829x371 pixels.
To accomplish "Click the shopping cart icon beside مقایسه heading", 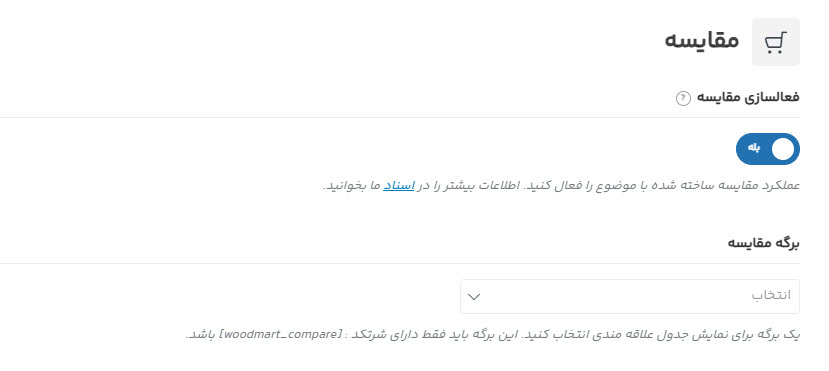I will click(776, 42).
